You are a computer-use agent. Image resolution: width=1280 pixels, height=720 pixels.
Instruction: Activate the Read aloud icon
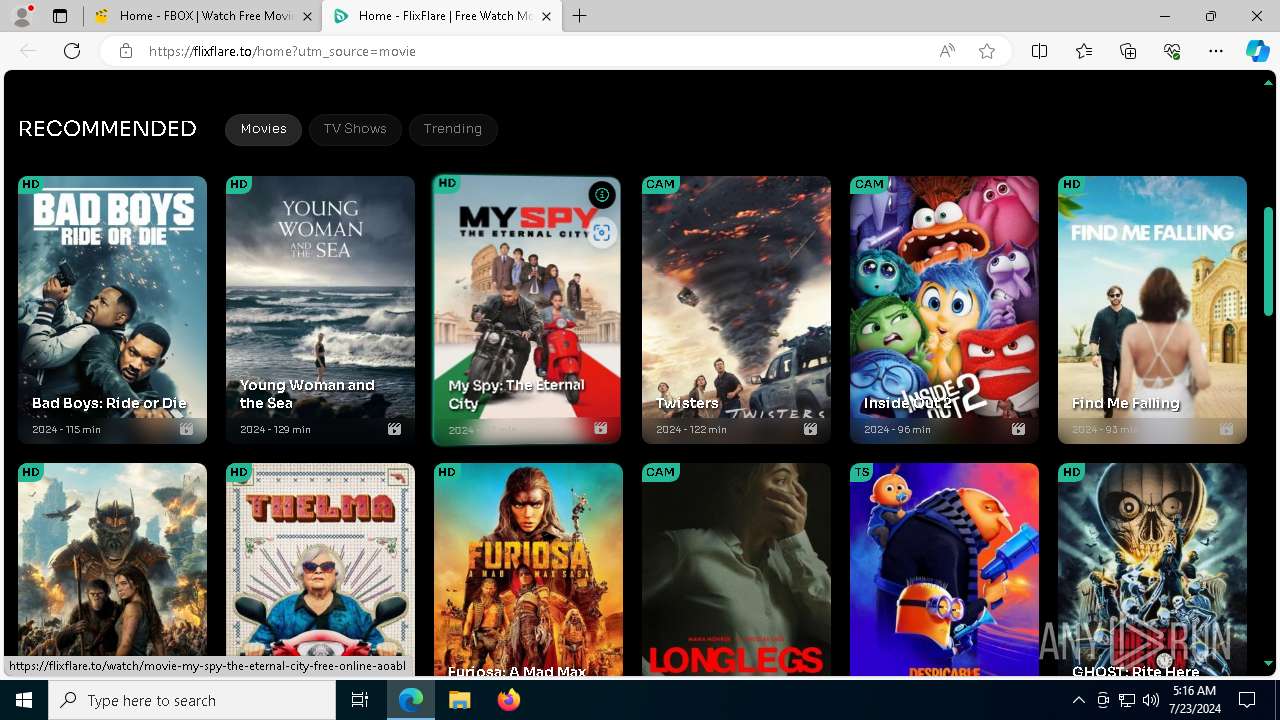point(946,51)
